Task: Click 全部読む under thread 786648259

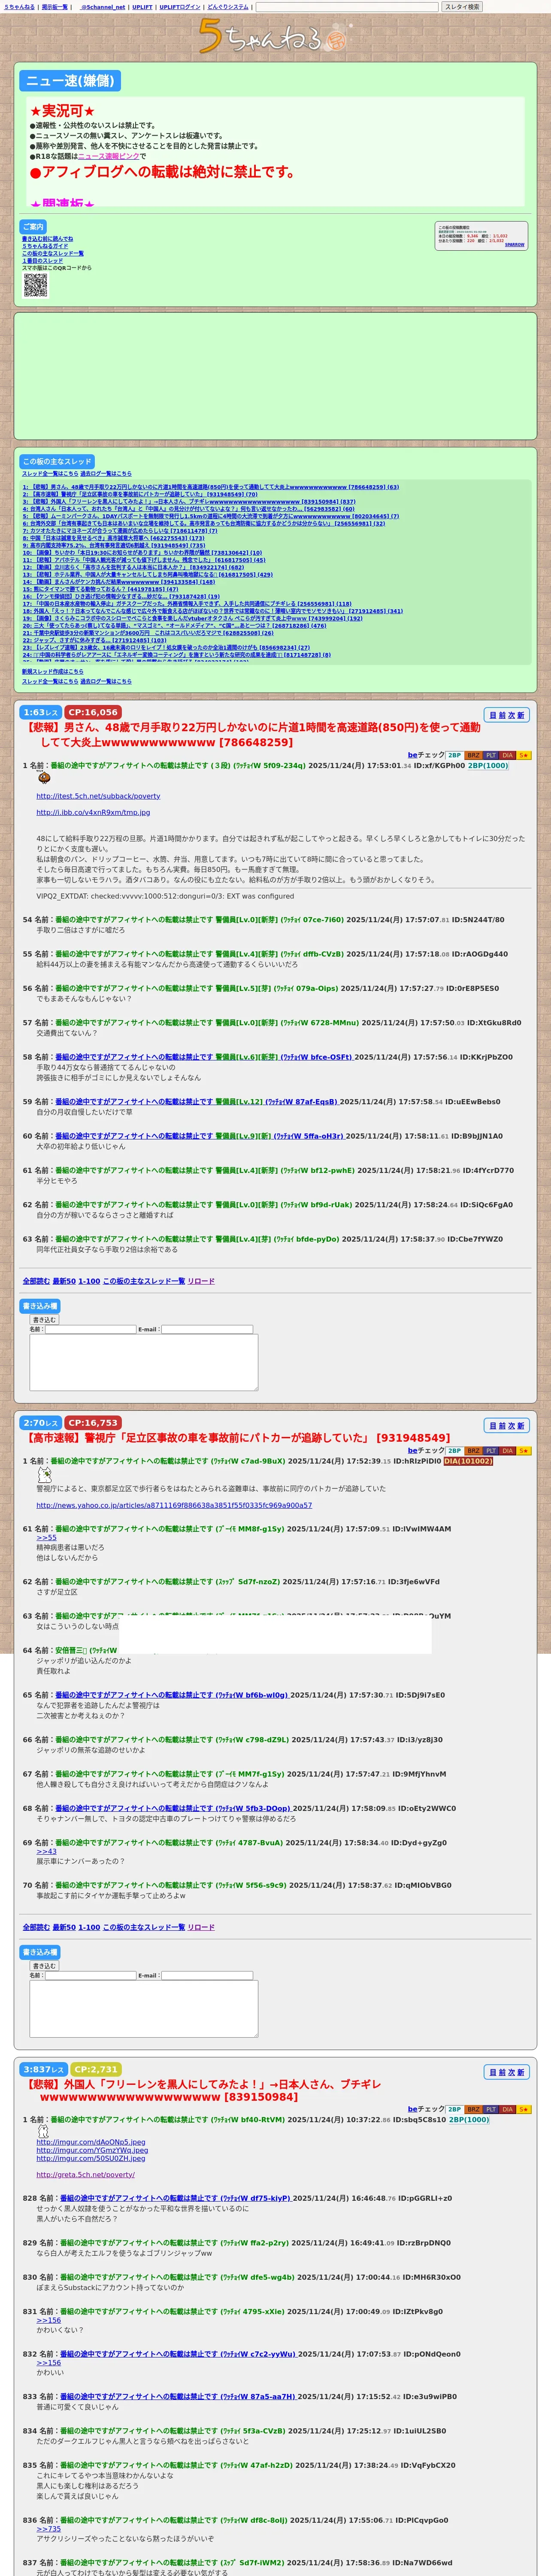Action: [x=36, y=1281]
